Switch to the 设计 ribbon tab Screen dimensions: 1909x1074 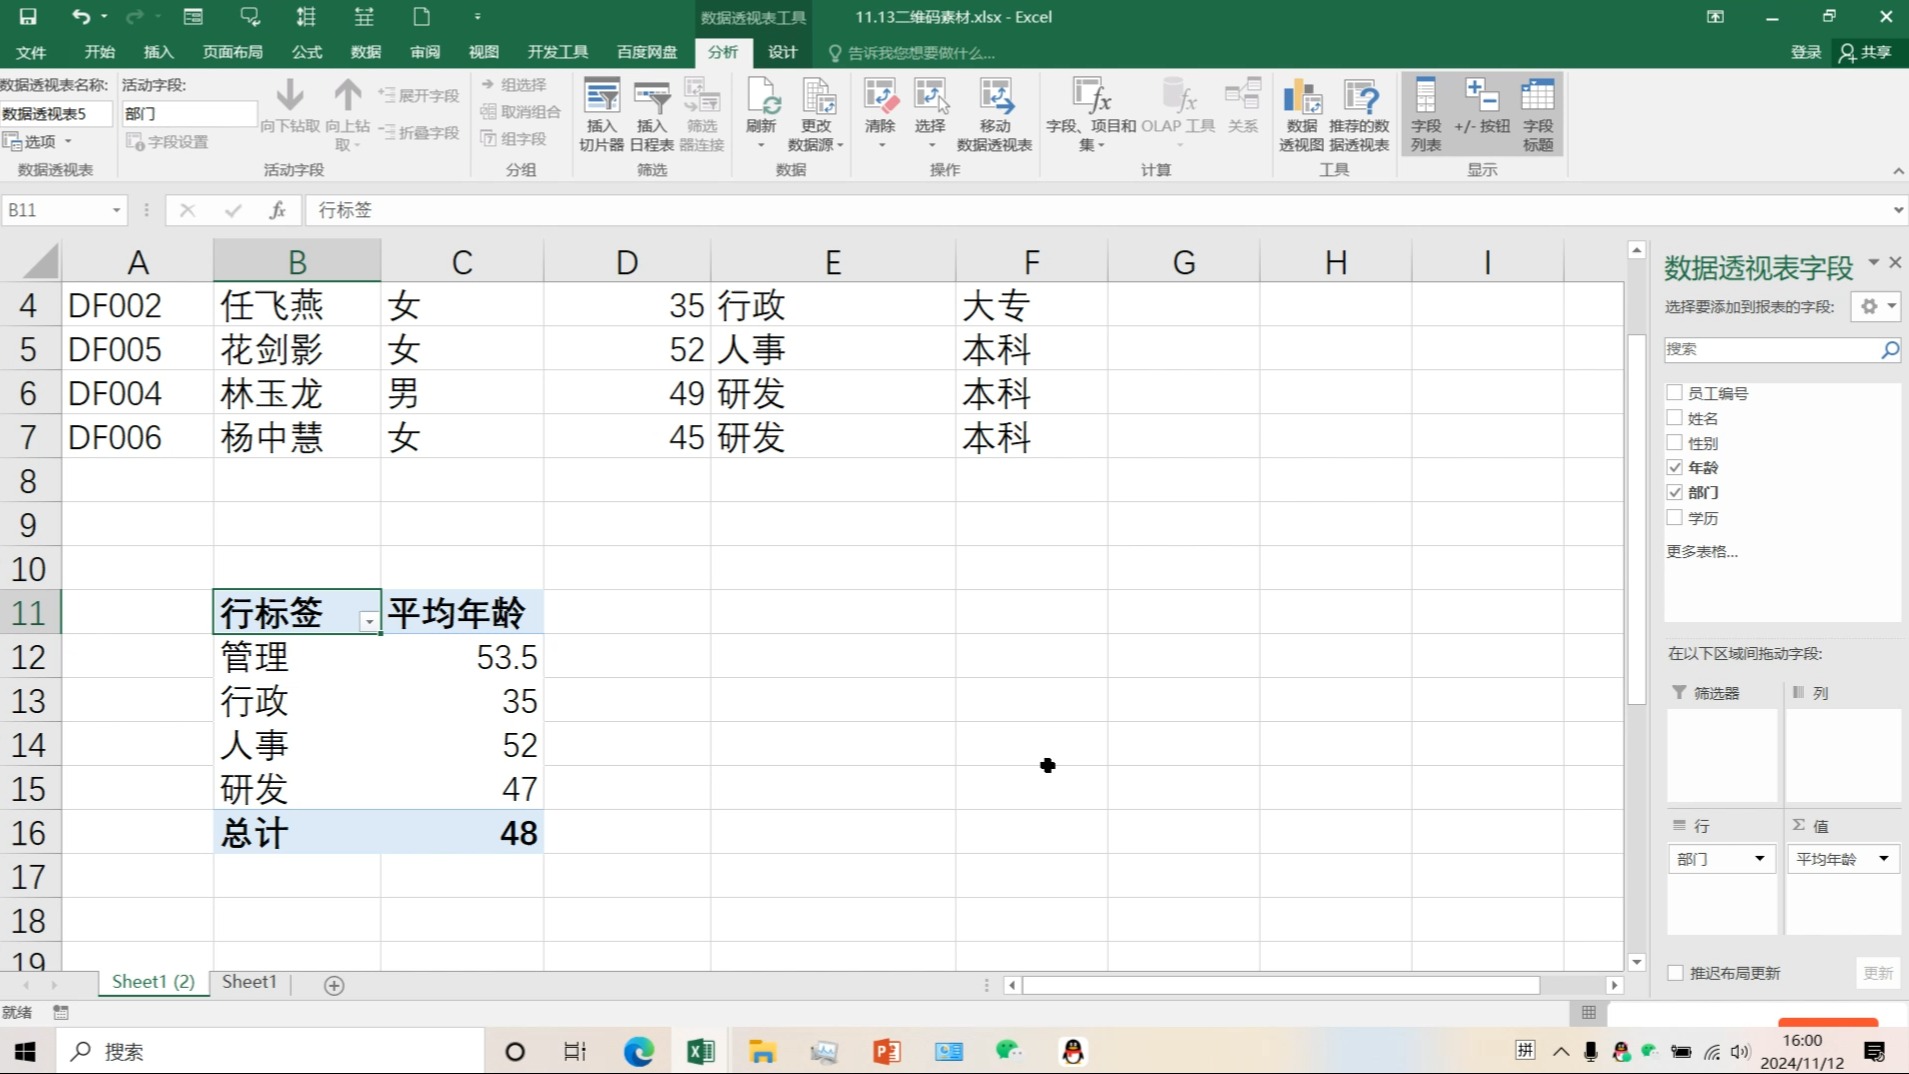pos(782,52)
